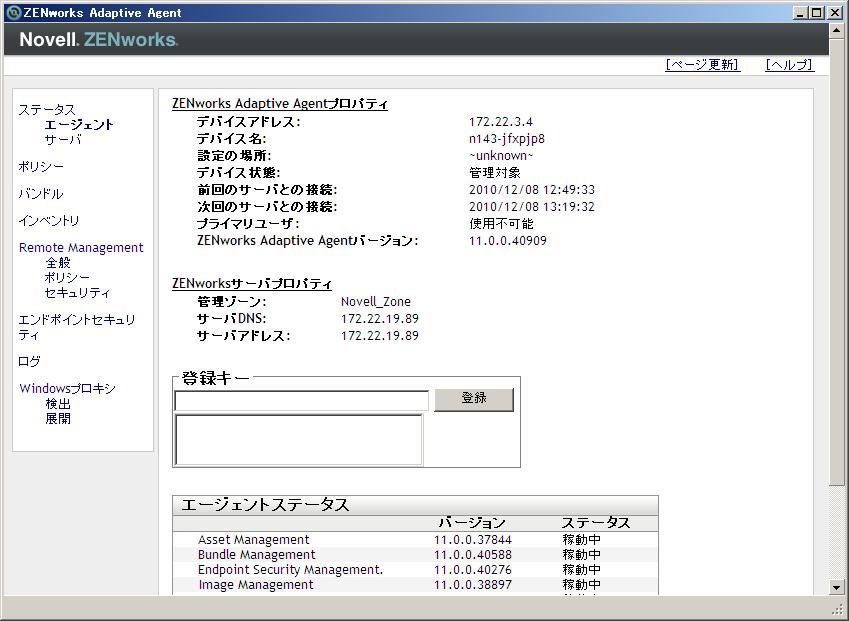
Task: Click the ZENworks title bar app icon
Action: tap(14, 12)
